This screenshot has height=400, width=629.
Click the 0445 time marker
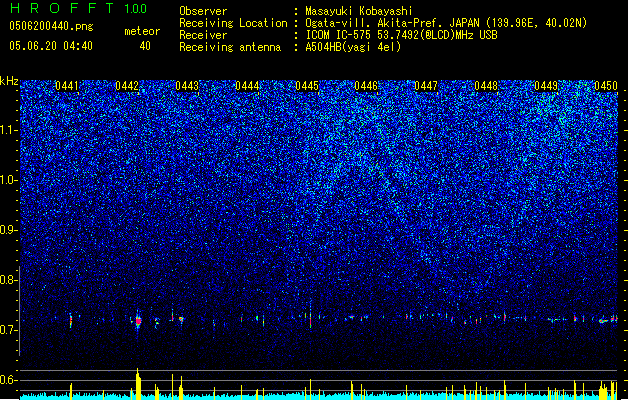click(x=307, y=86)
